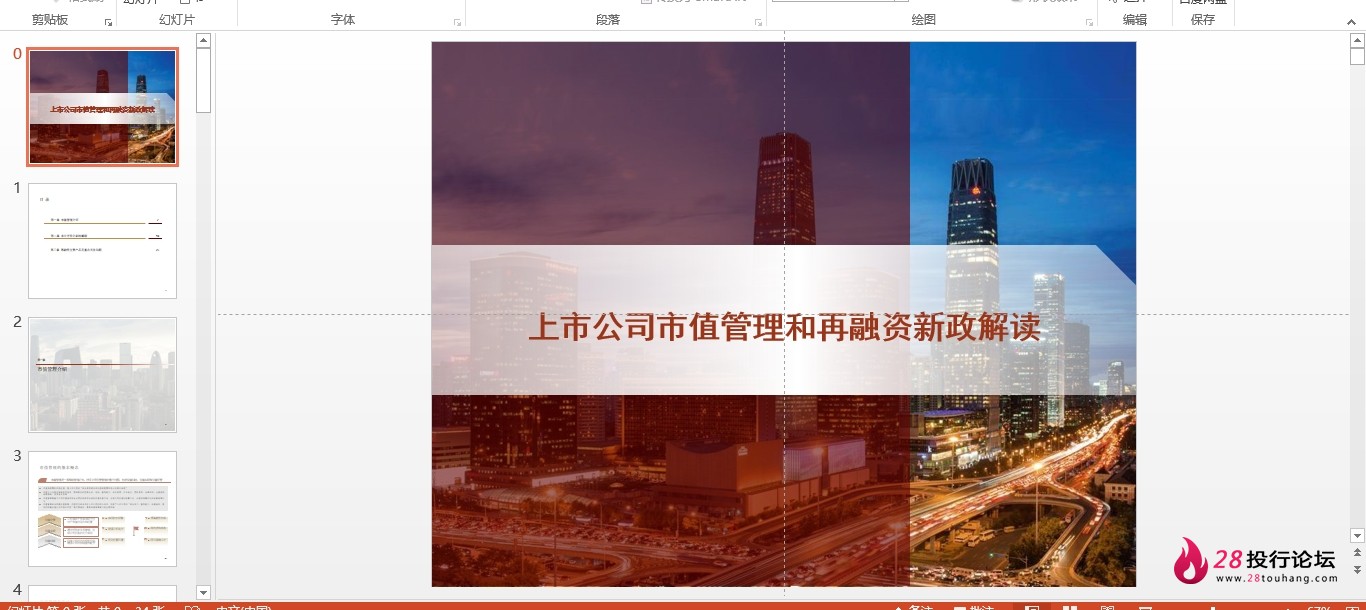Screen dimensions: 1366x610
Task: Select slide 1 thumbnail with 目录
Action: (102, 240)
